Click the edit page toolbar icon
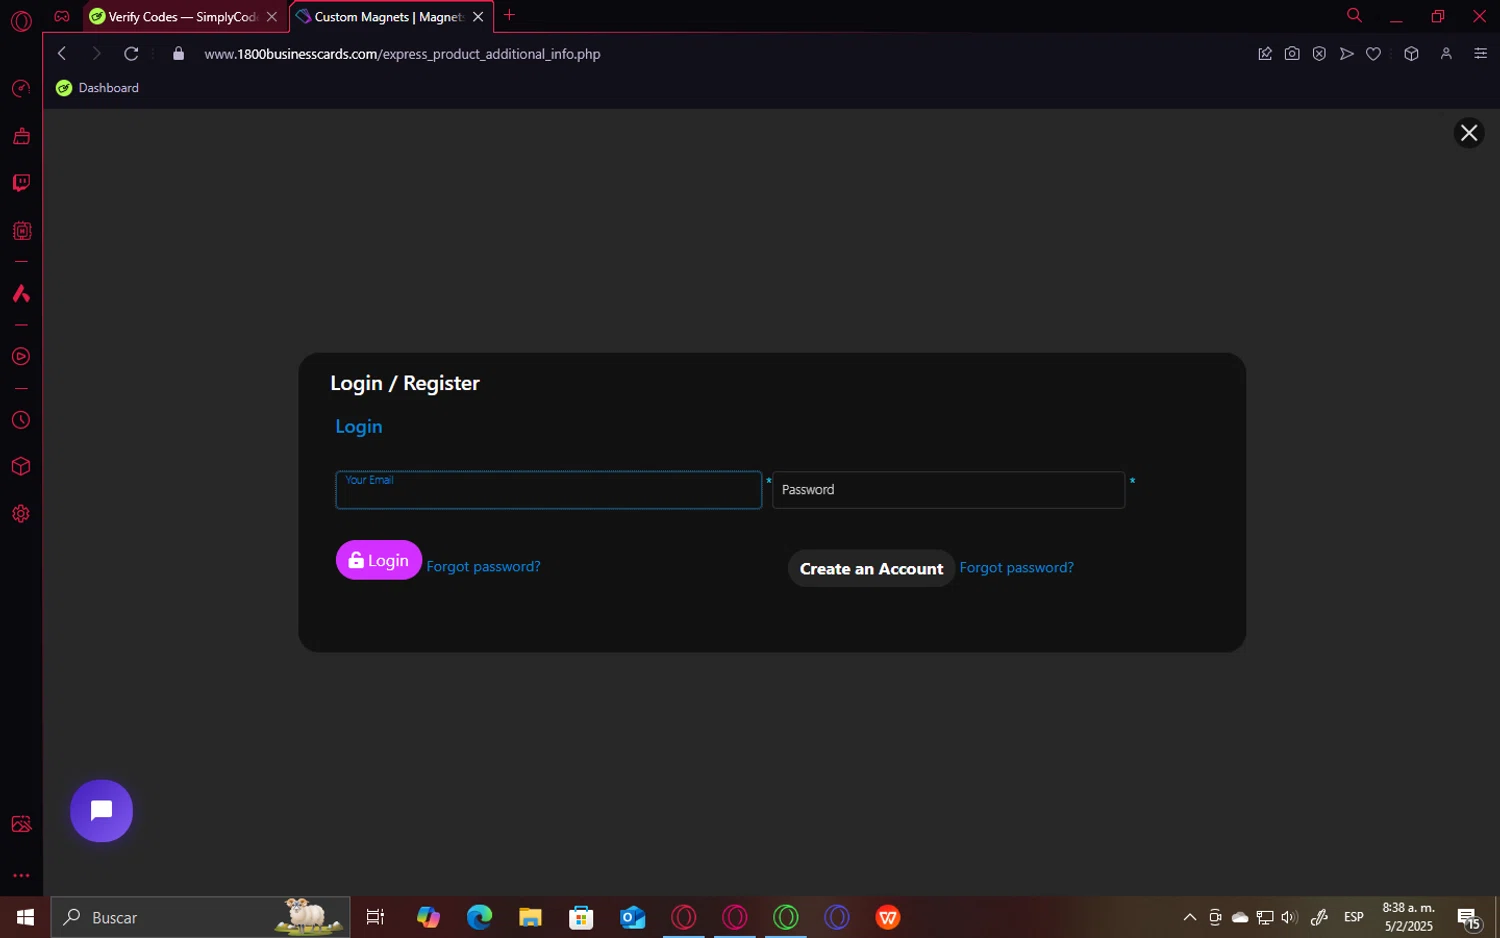The height and width of the screenshot is (938, 1500). click(x=1265, y=54)
